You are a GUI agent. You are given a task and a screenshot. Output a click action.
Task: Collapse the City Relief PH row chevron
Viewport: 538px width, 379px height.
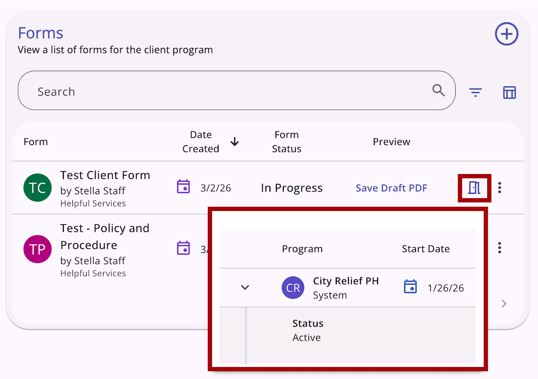click(x=245, y=287)
